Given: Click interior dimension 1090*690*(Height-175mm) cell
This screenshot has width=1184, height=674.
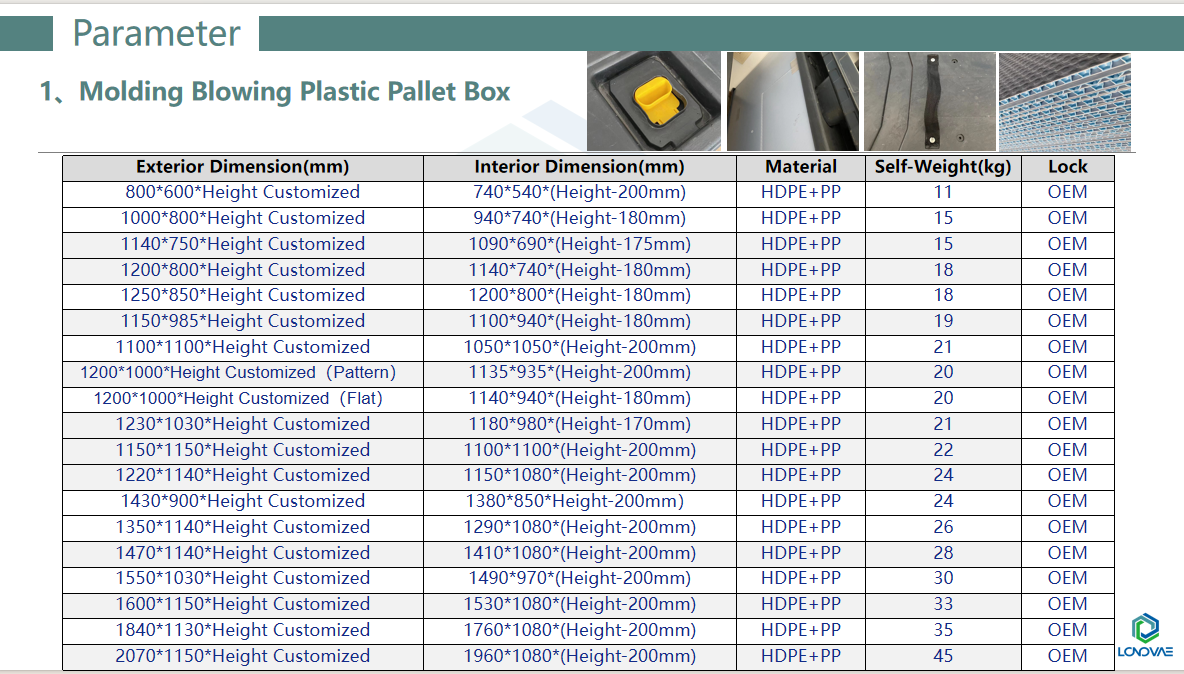Looking at the screenshot, I should coord(579,244).
